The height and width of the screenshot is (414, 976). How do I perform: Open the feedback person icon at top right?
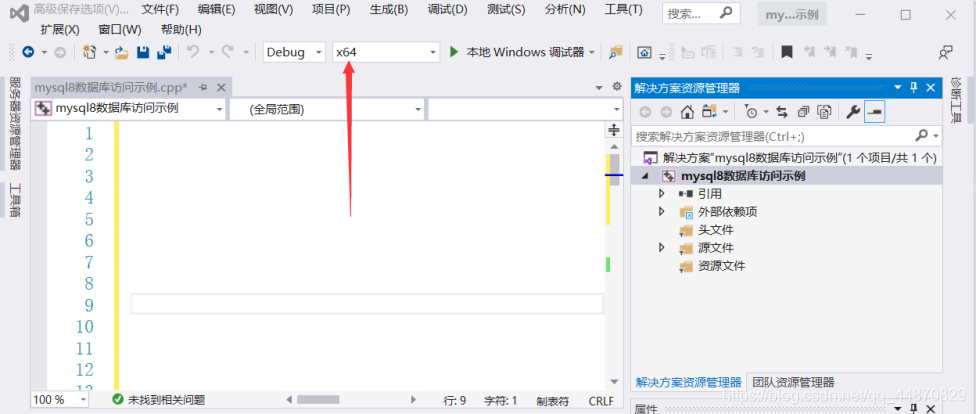tap(946, 53)
